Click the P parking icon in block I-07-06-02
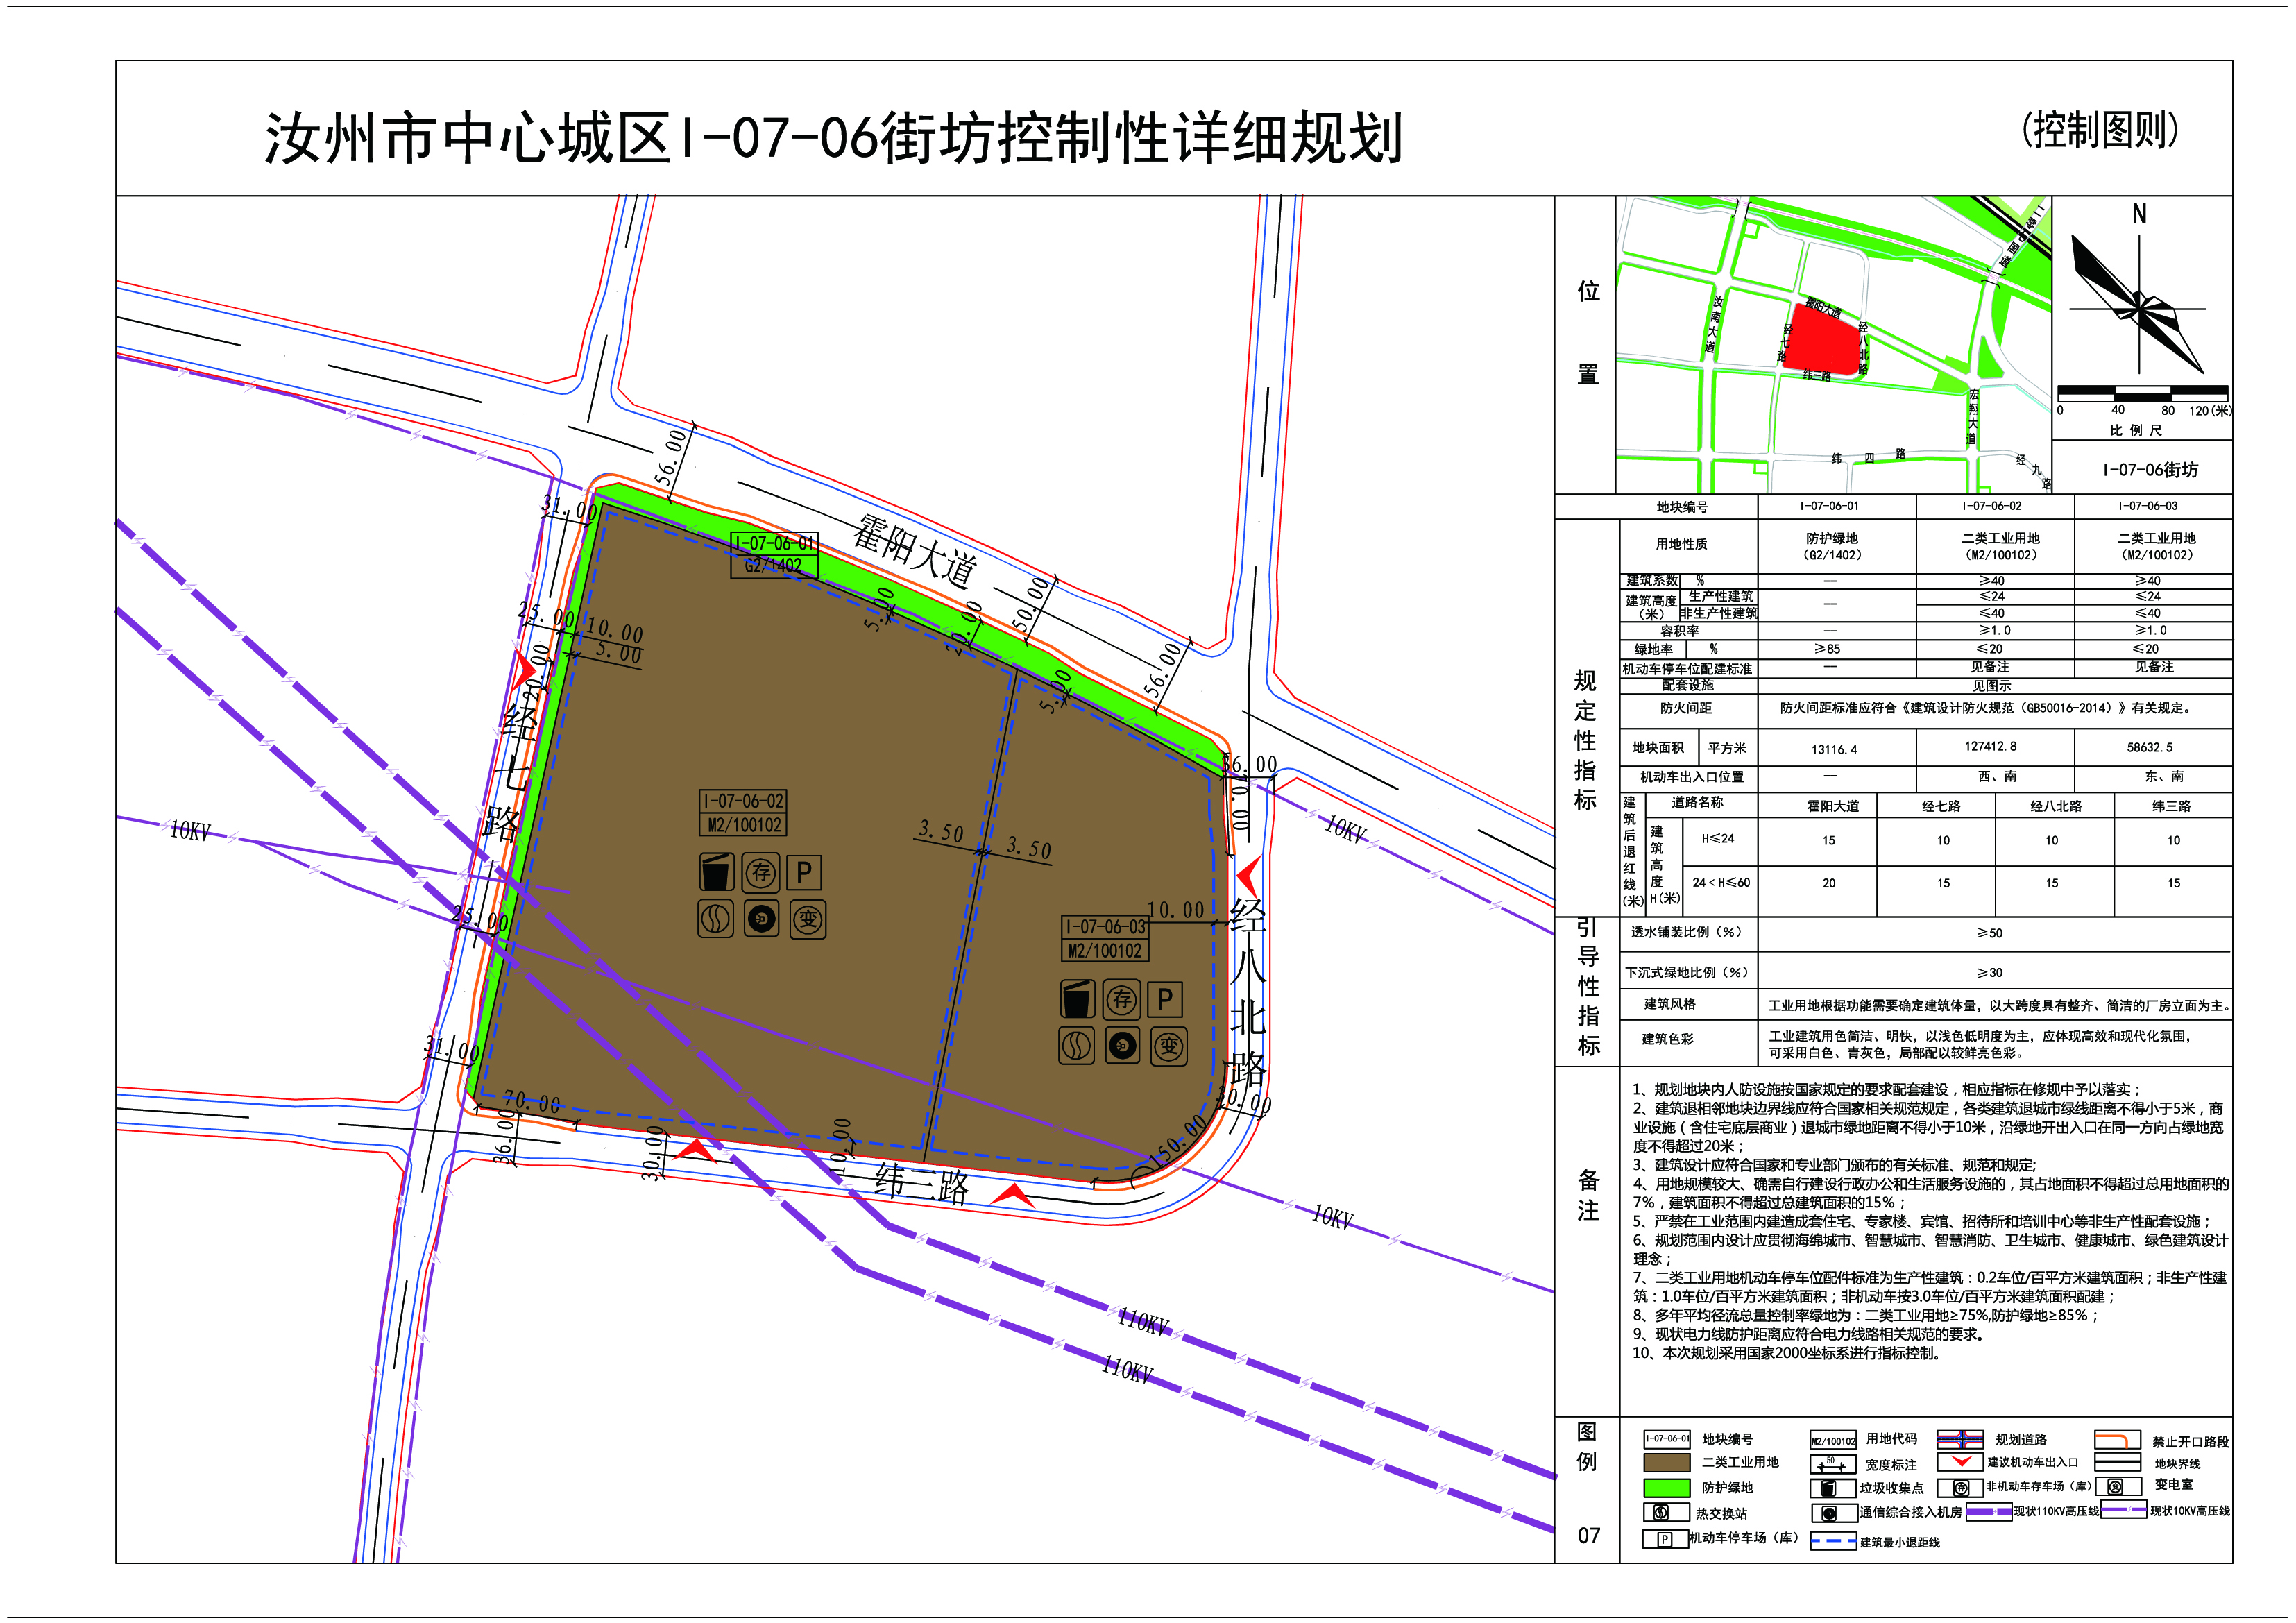This screenshot has height=1623, width=2296. point(804,872)
